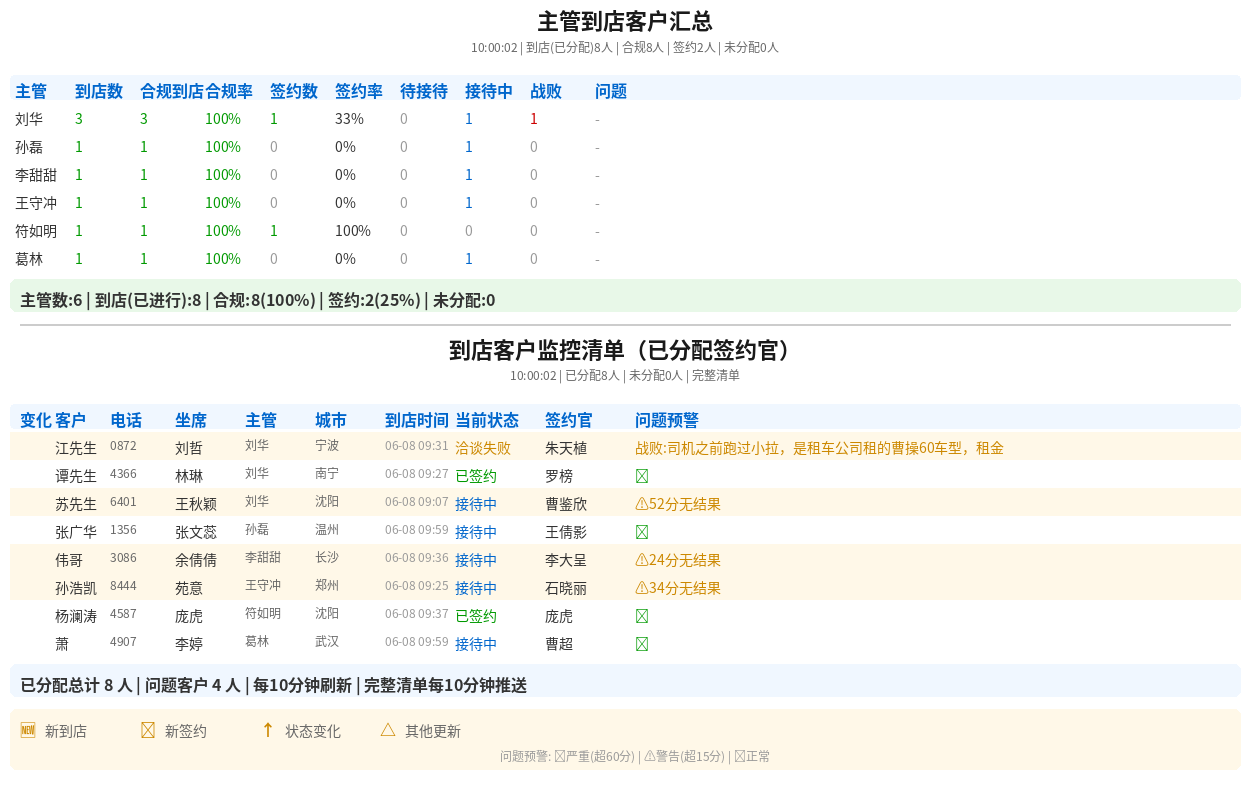Click phone number 0872
Image resolution: width=1250 pixels, height=812 pixels.
click(x=123, y=445)
